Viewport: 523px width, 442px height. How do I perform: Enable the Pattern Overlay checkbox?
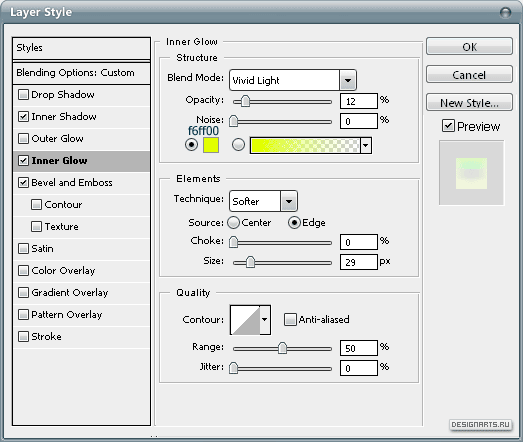click(23, 315)
